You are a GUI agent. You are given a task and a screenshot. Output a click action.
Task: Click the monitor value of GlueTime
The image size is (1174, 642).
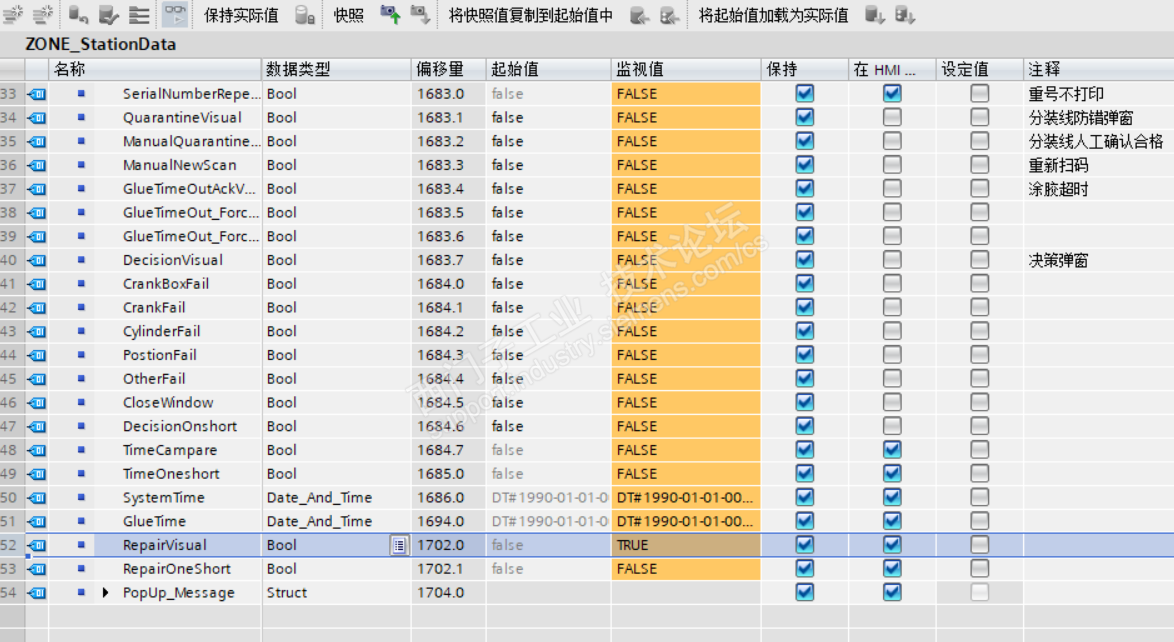point(685,521)
